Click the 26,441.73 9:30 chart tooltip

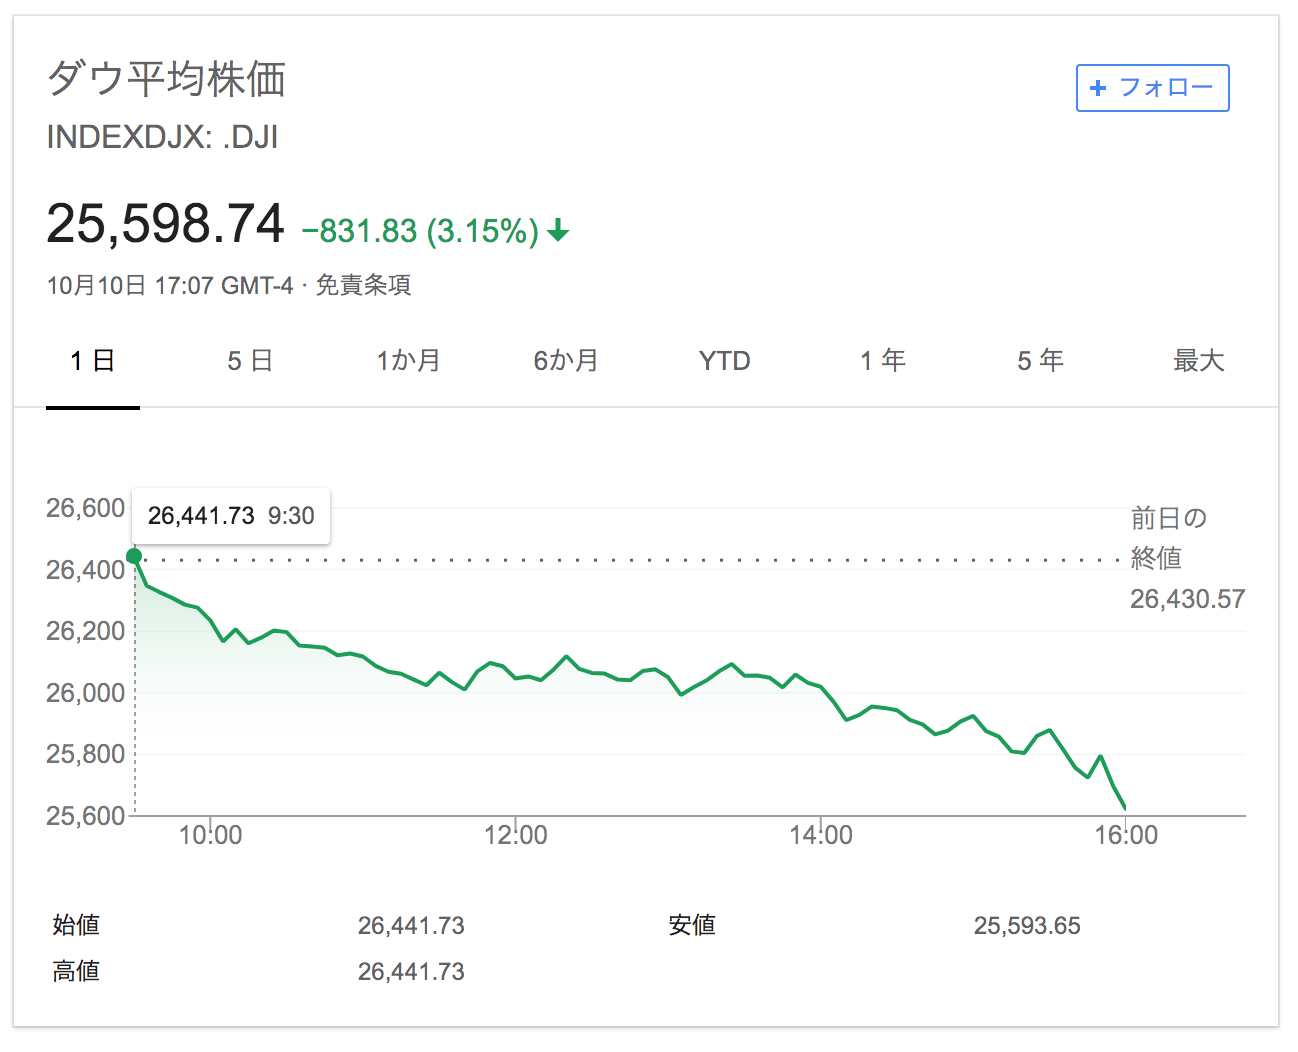pos(231,516)
